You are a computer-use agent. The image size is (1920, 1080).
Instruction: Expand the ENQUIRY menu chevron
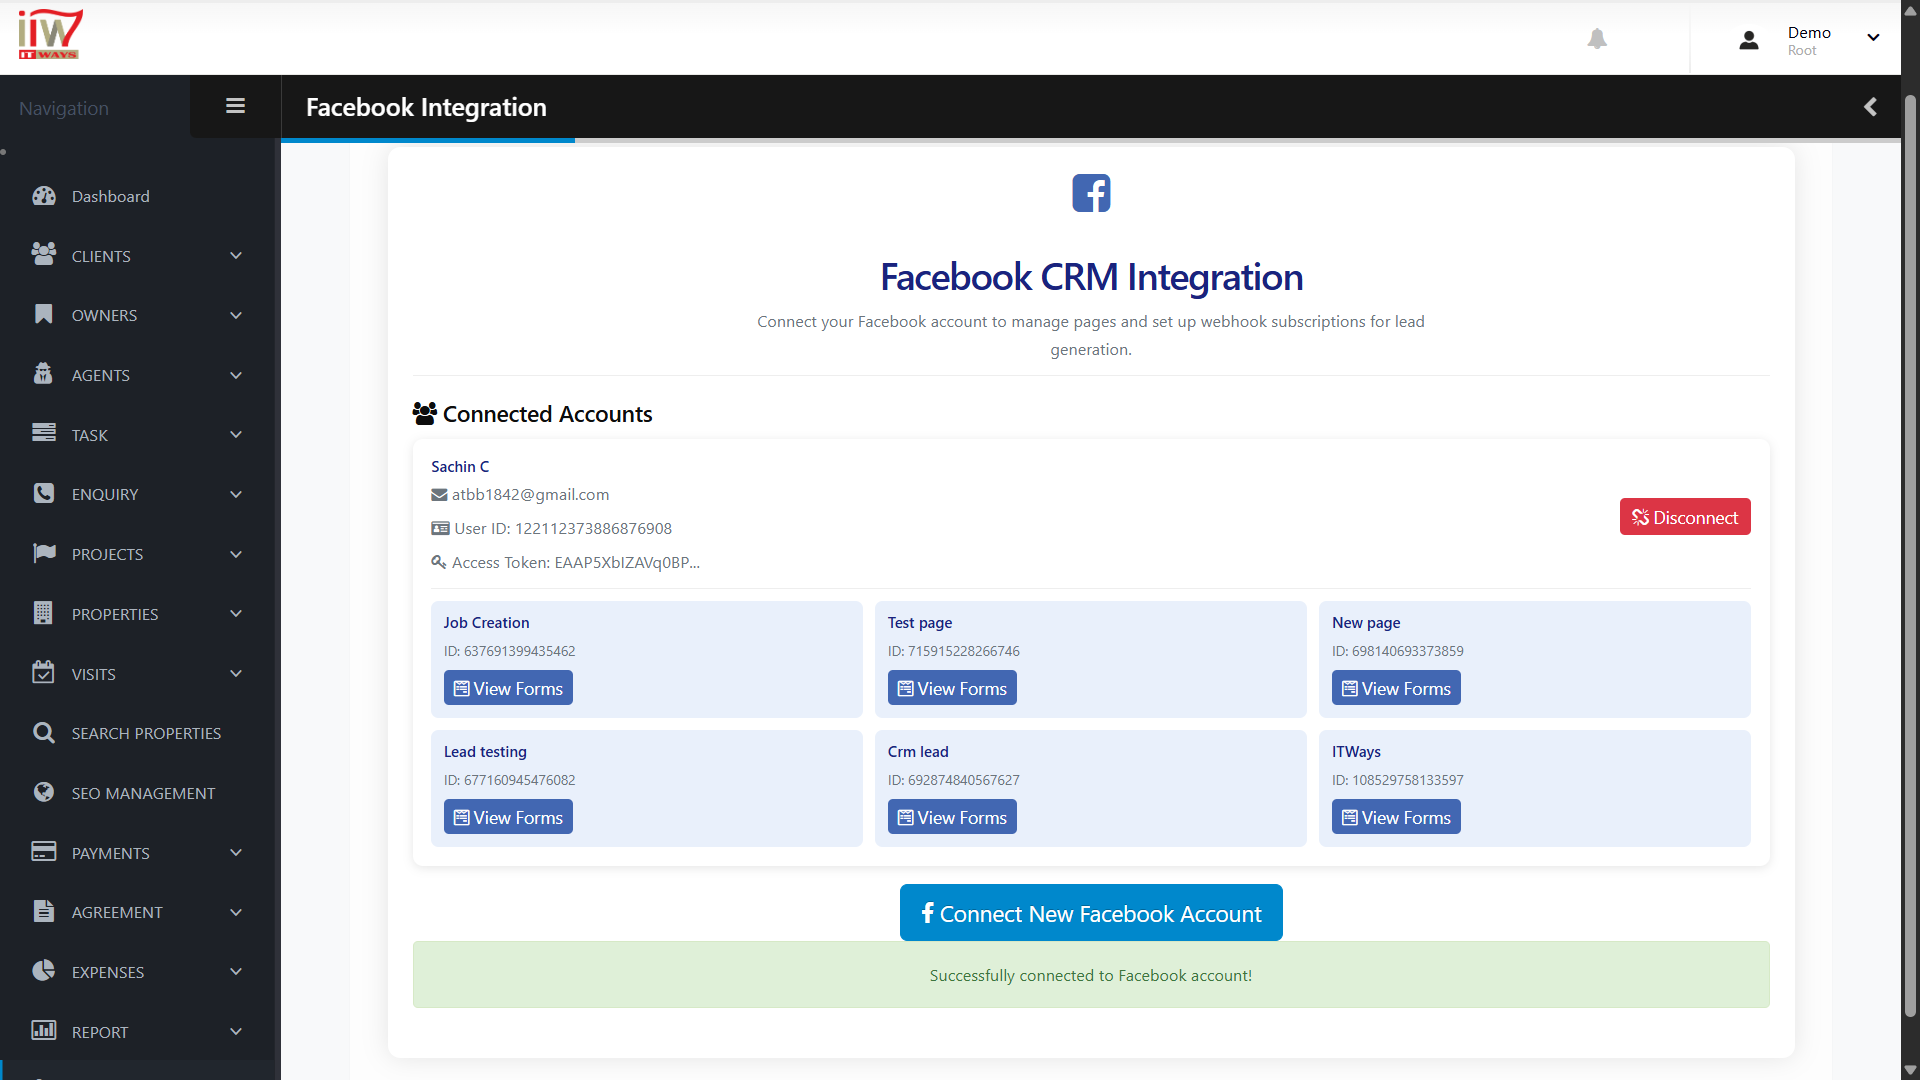click(x=236, y=495)
